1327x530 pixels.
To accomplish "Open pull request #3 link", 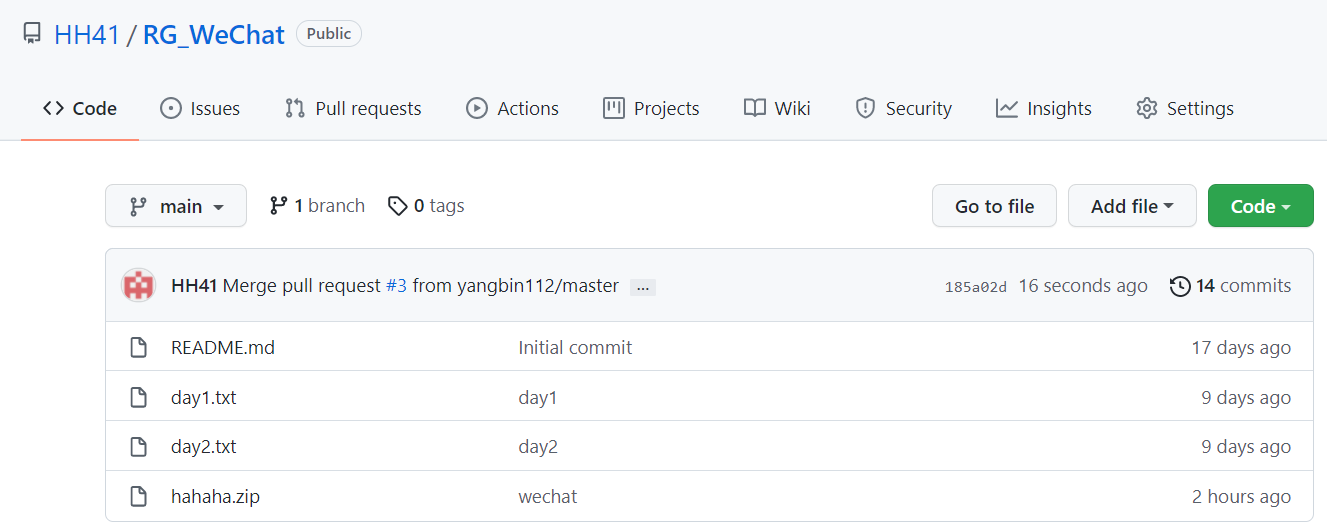I will click(396, 286).
